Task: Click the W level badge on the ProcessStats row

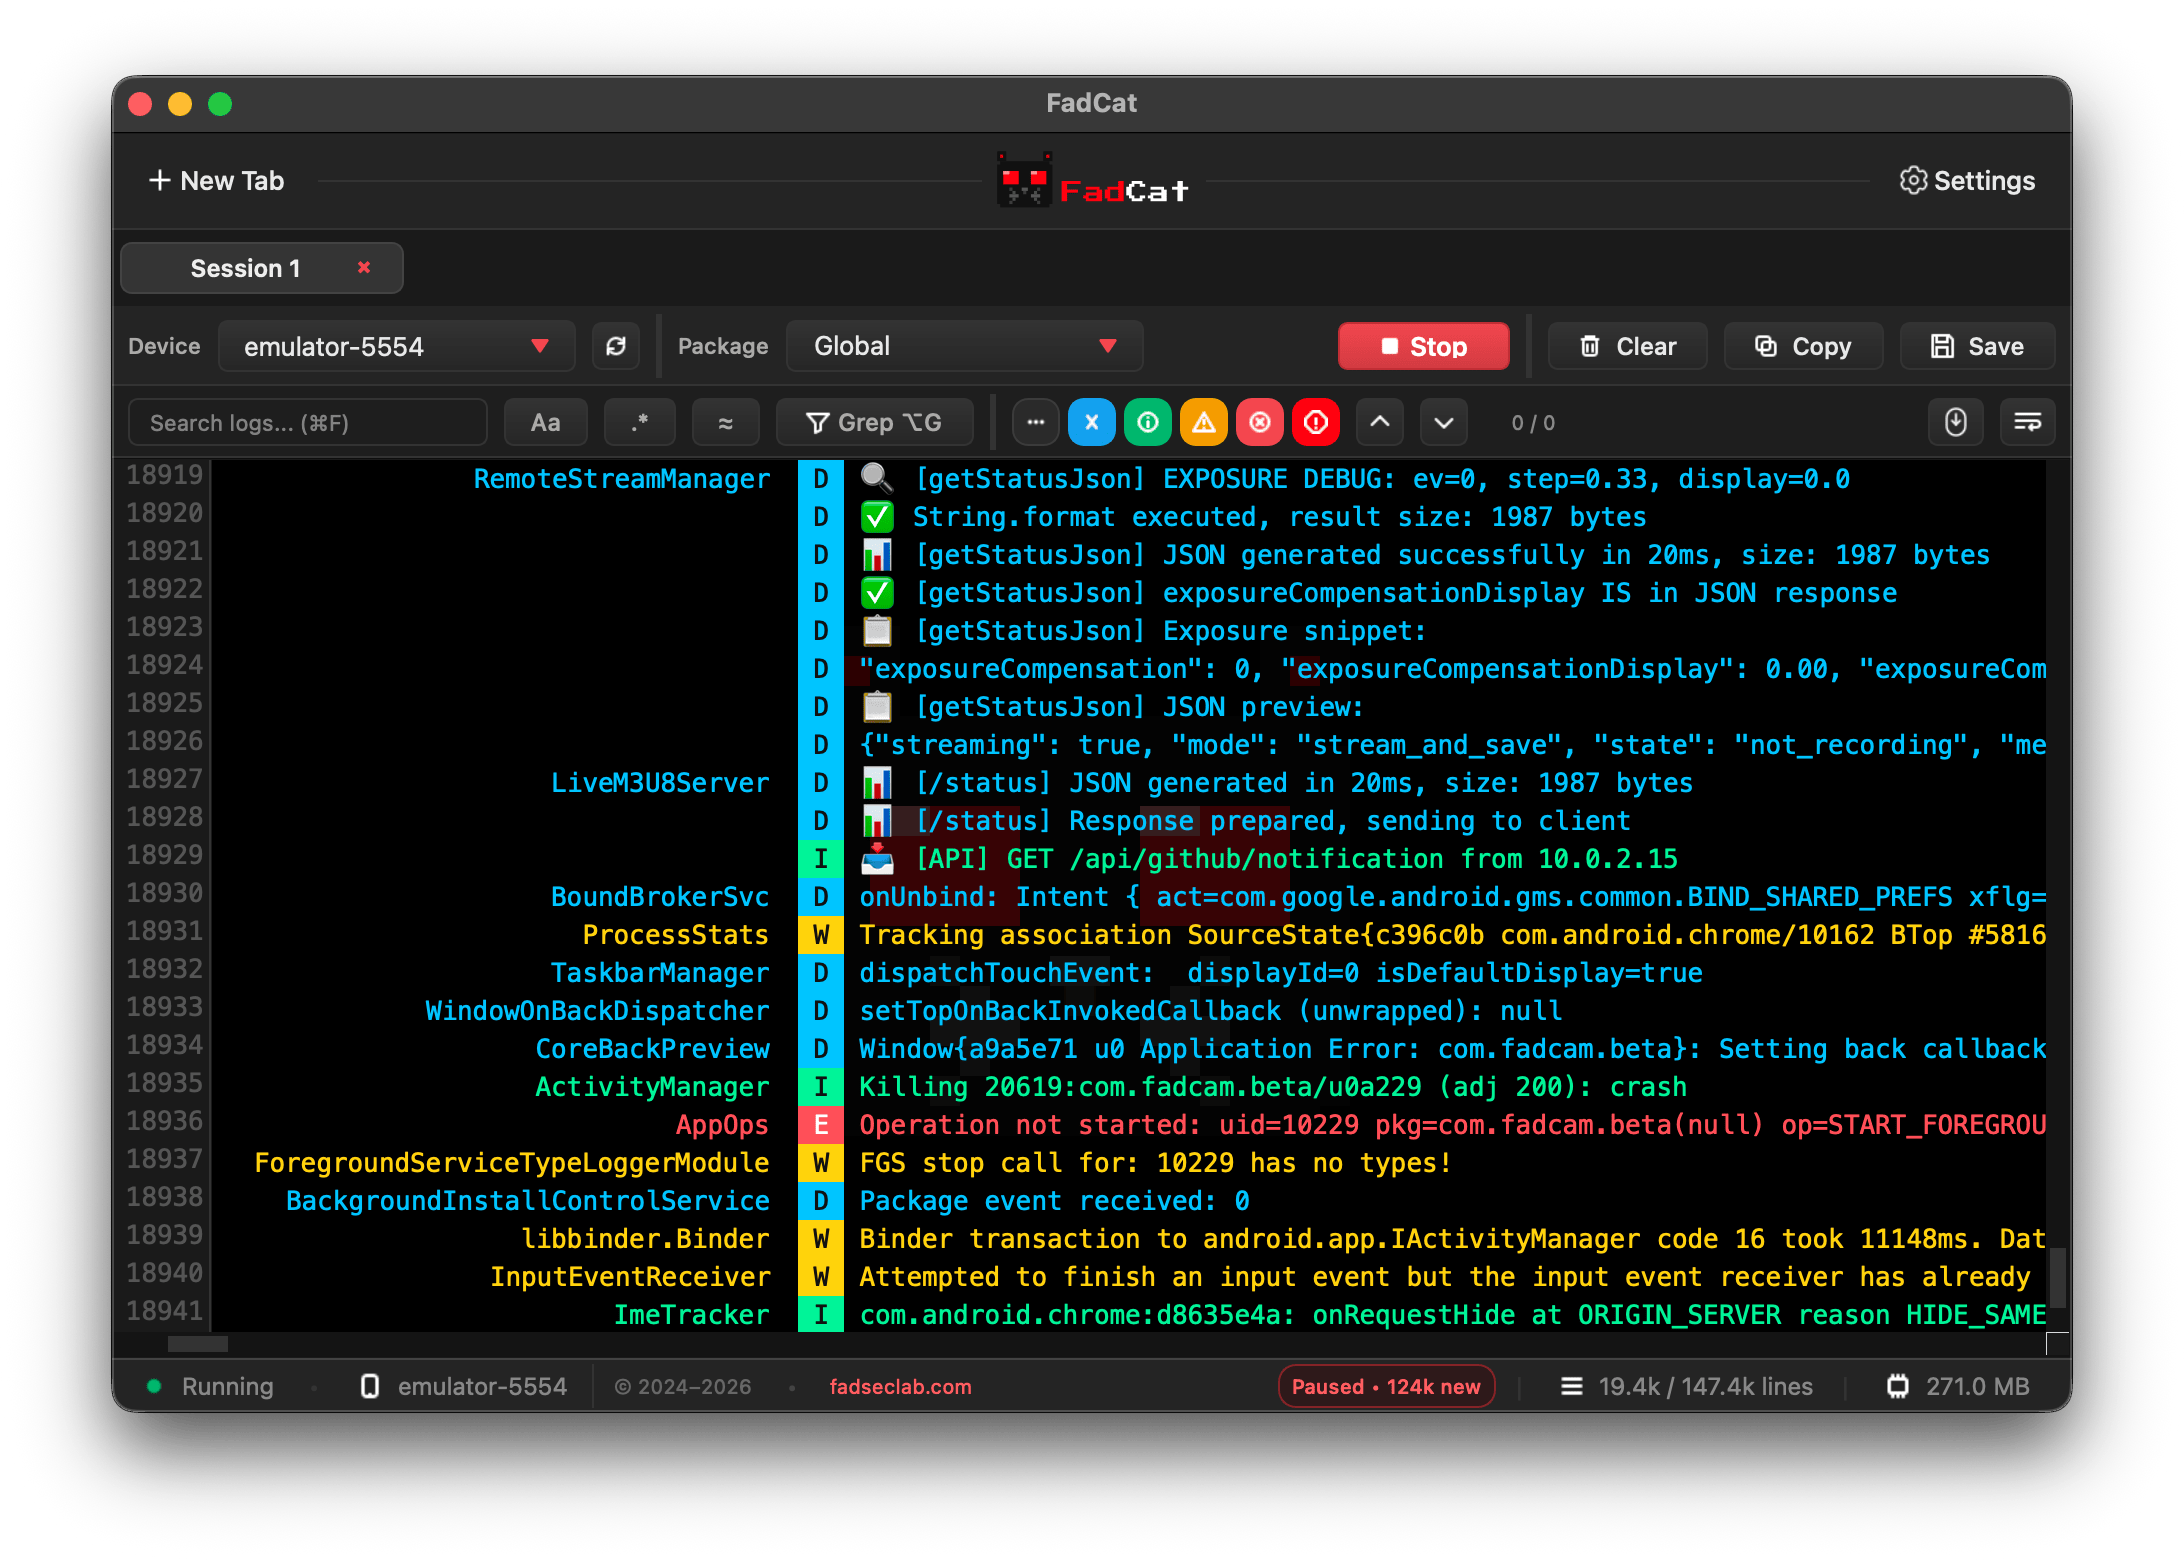Action: (821, 935)
